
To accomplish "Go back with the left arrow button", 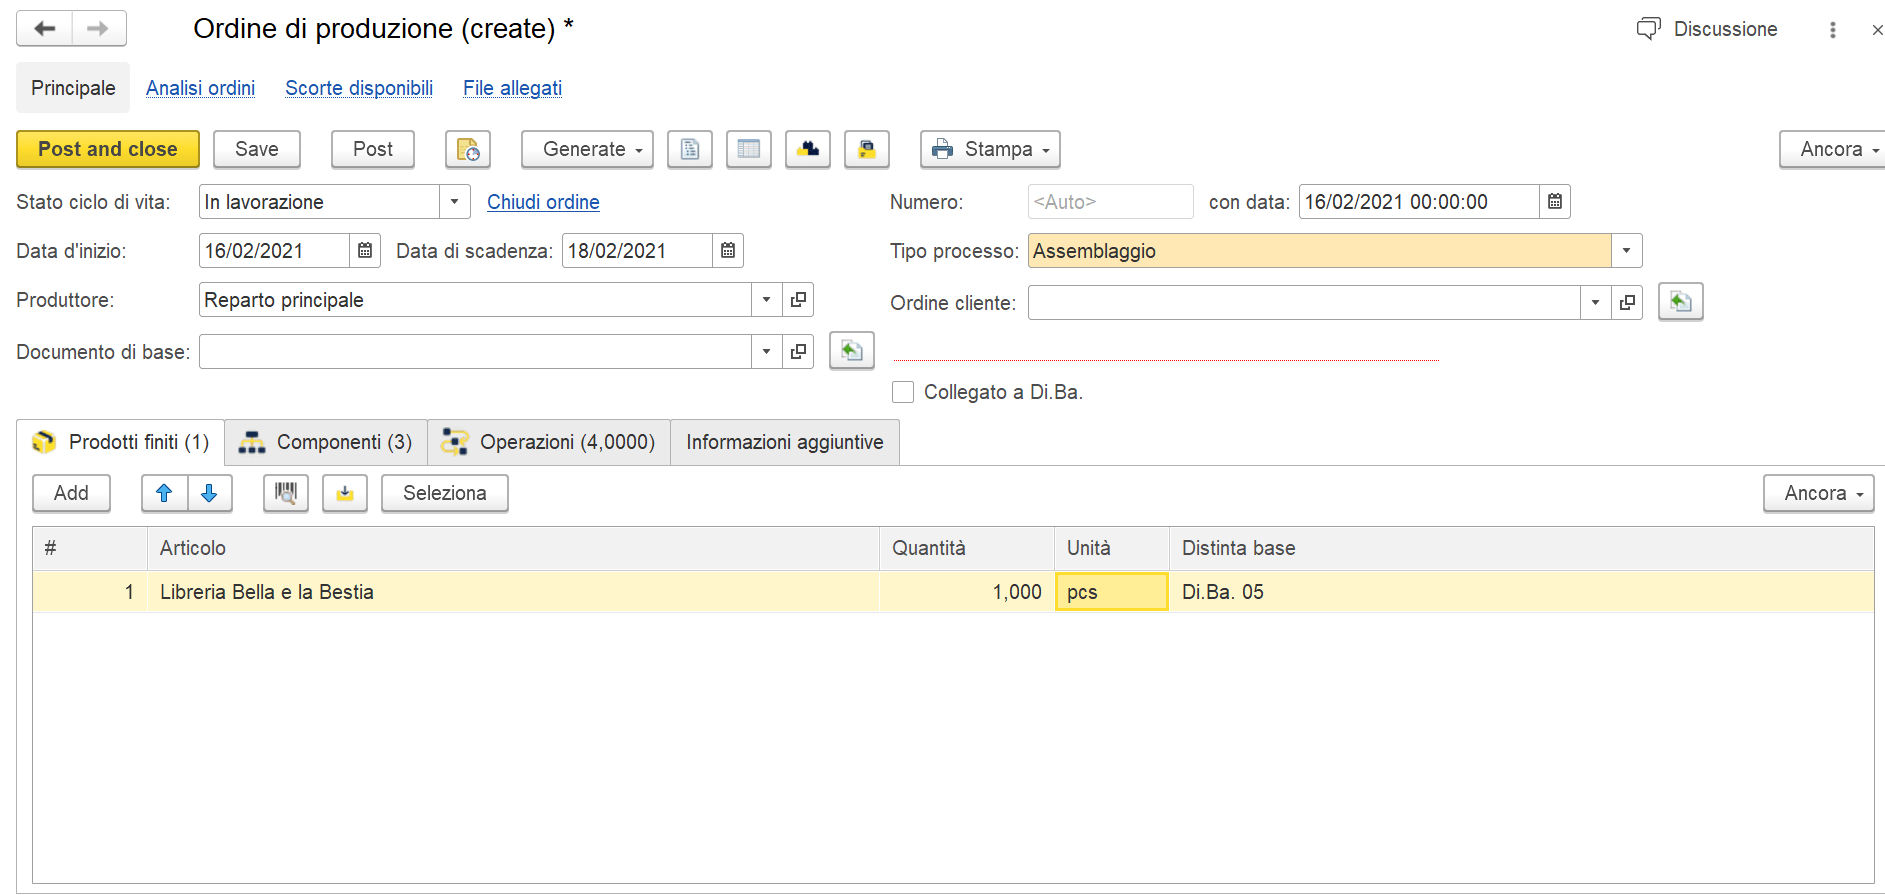I will click(x=44, y=29).
